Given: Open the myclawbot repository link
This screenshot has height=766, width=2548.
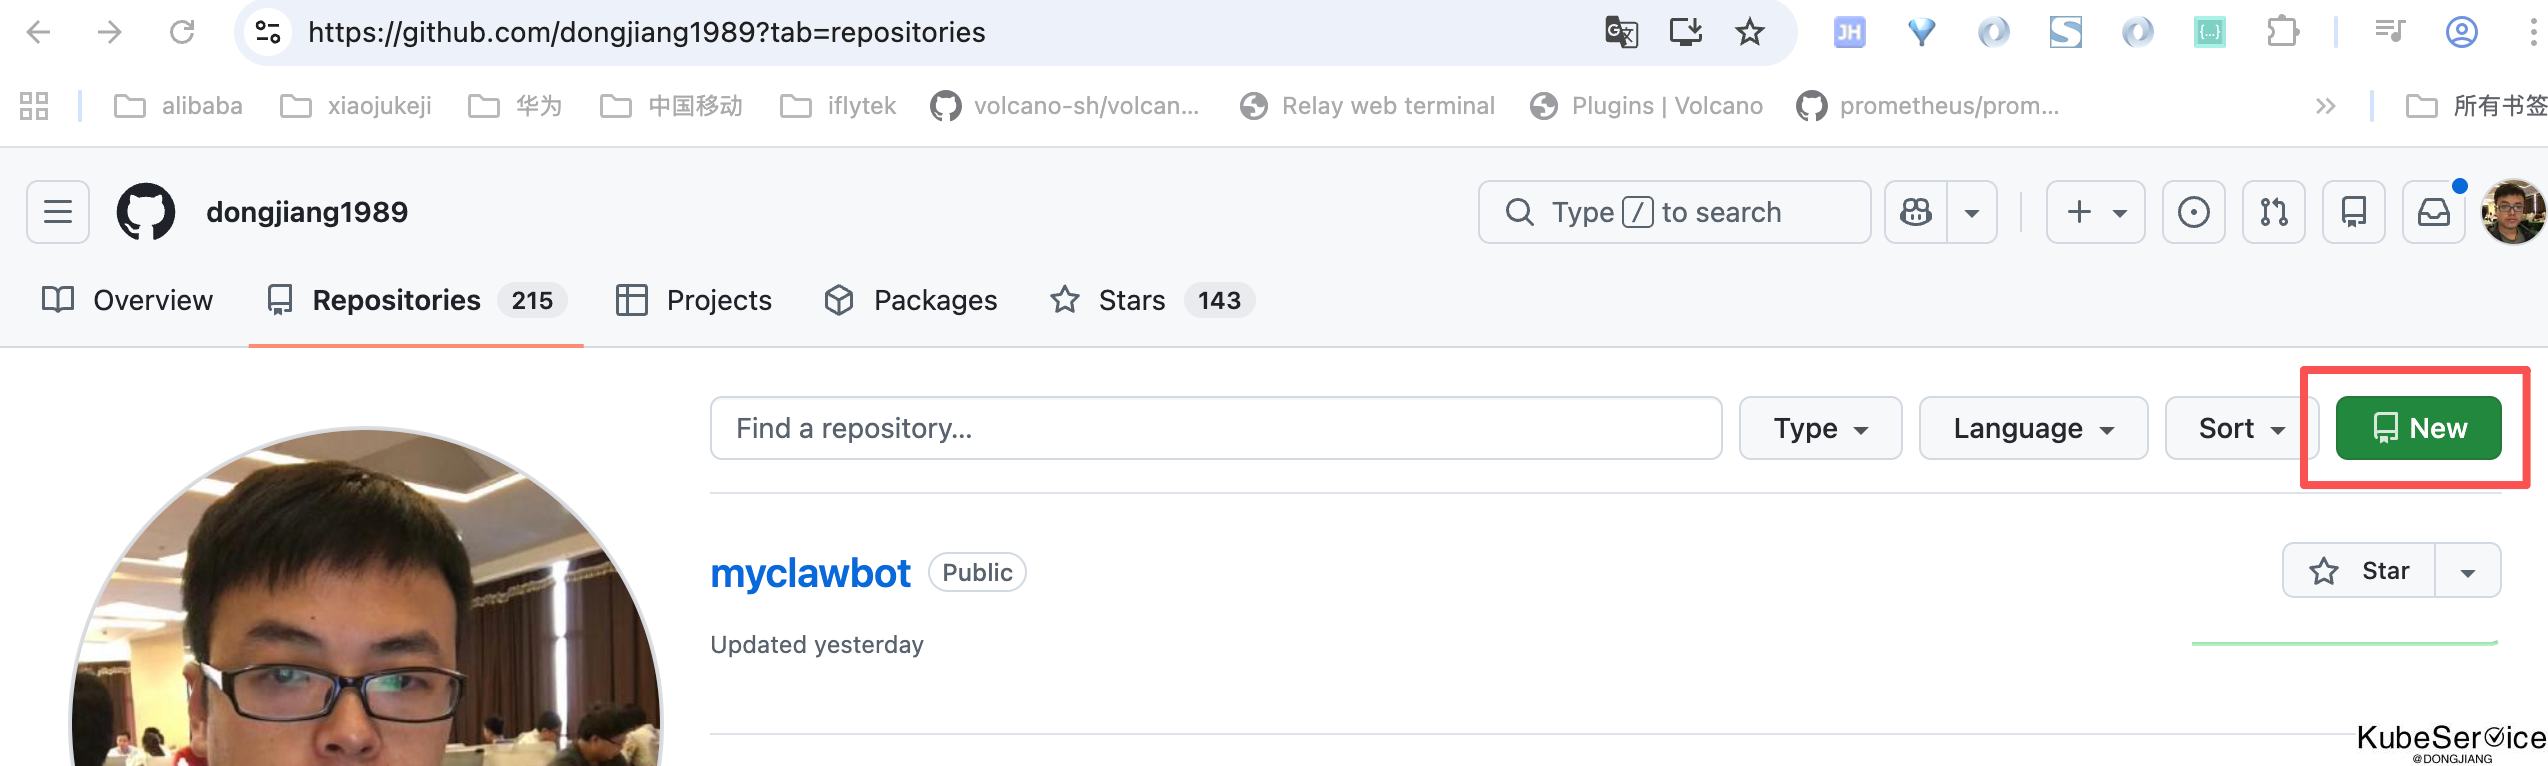Looking at the screenshot, I should point(810,574).
